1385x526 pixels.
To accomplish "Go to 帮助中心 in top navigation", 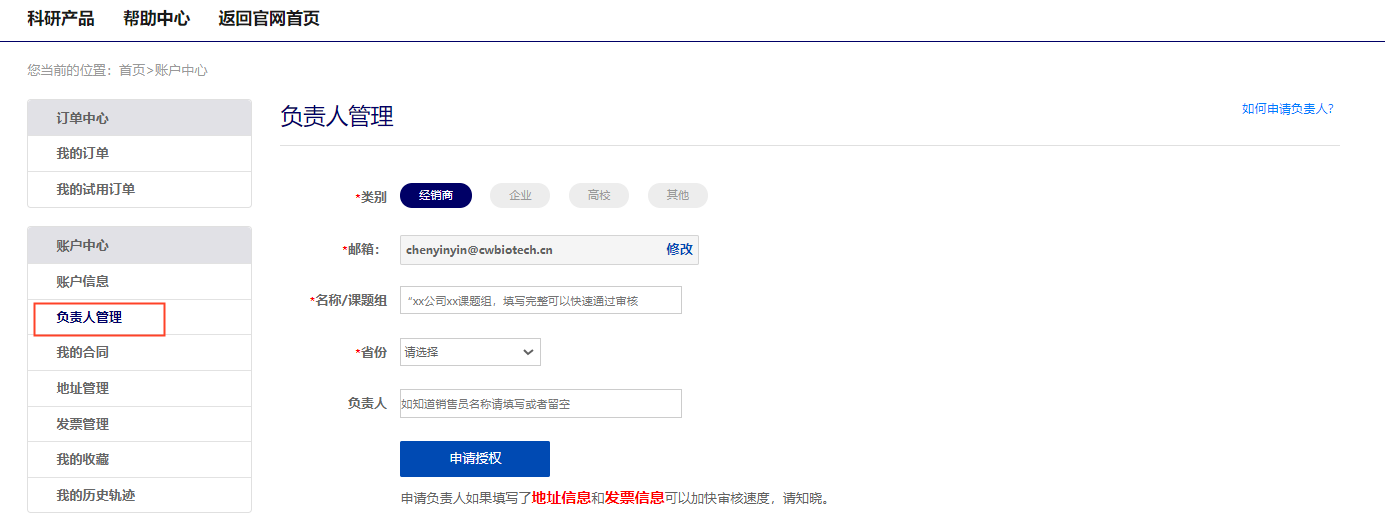I will 156,18.
